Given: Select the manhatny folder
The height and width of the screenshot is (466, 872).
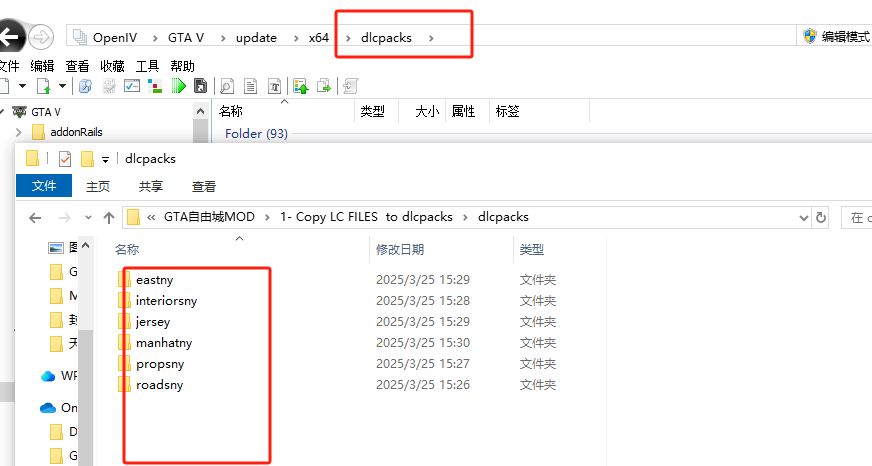Looking at the screenshot, I should coord(164,343).
